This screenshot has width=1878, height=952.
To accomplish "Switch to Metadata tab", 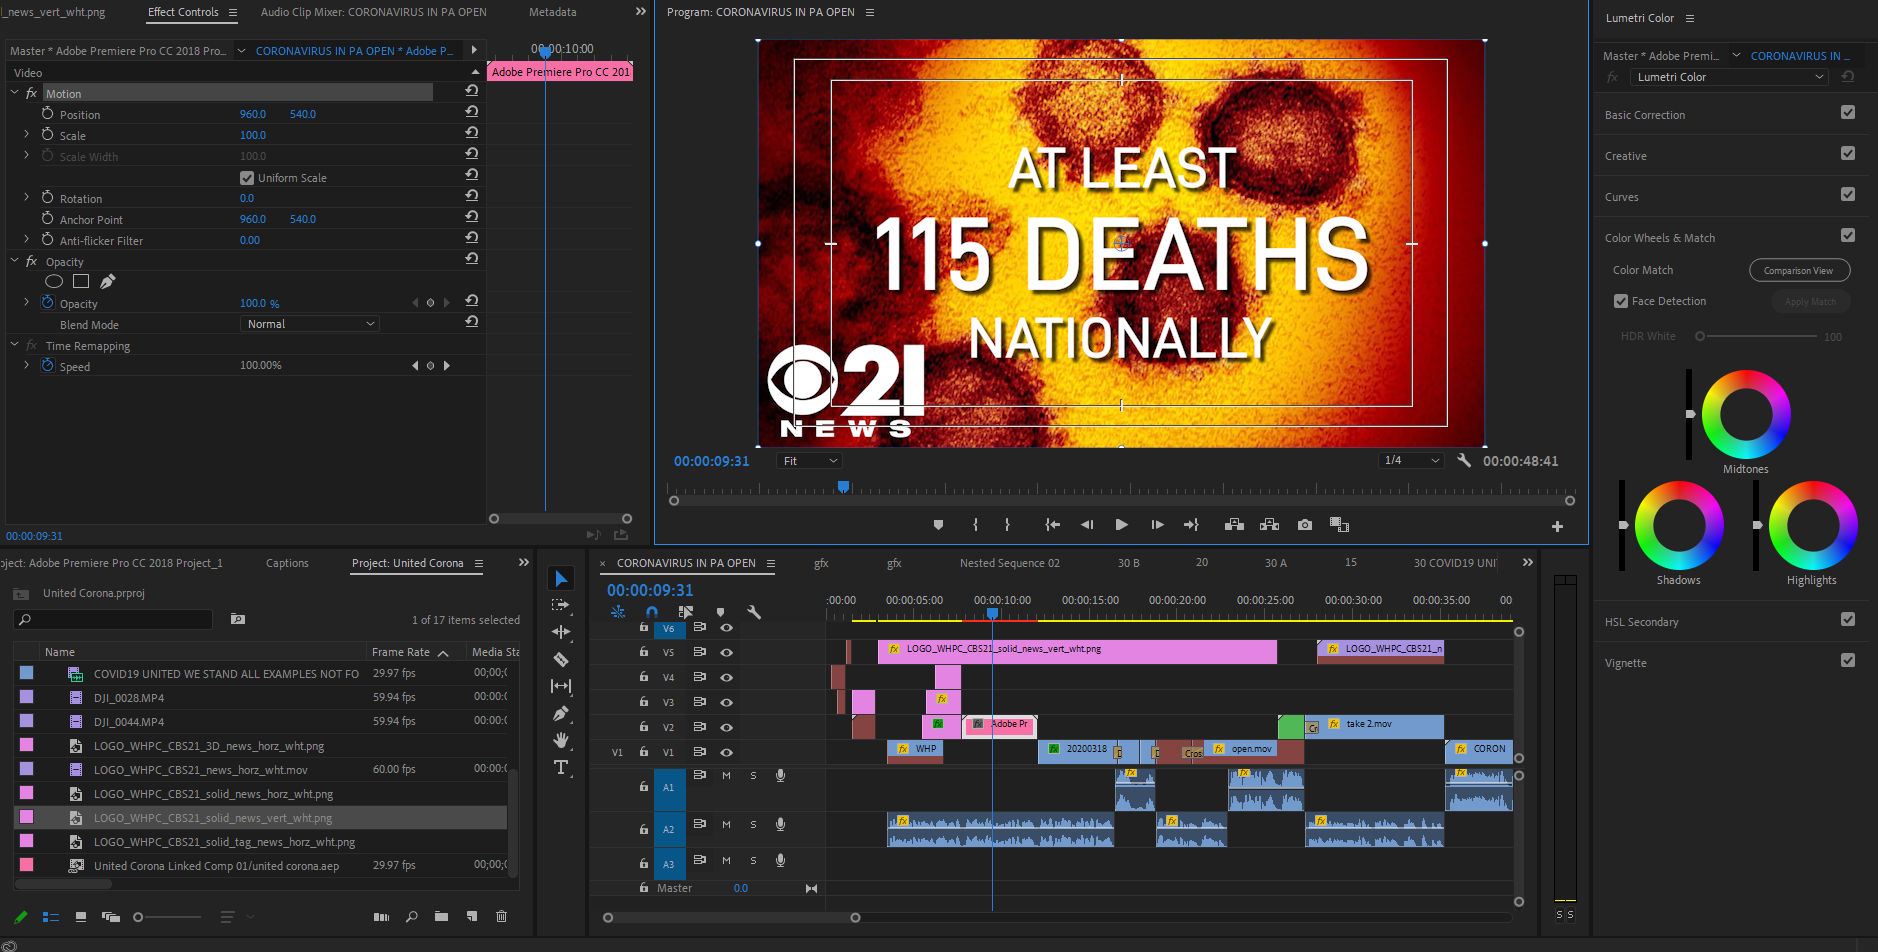I will coord(552,12).
